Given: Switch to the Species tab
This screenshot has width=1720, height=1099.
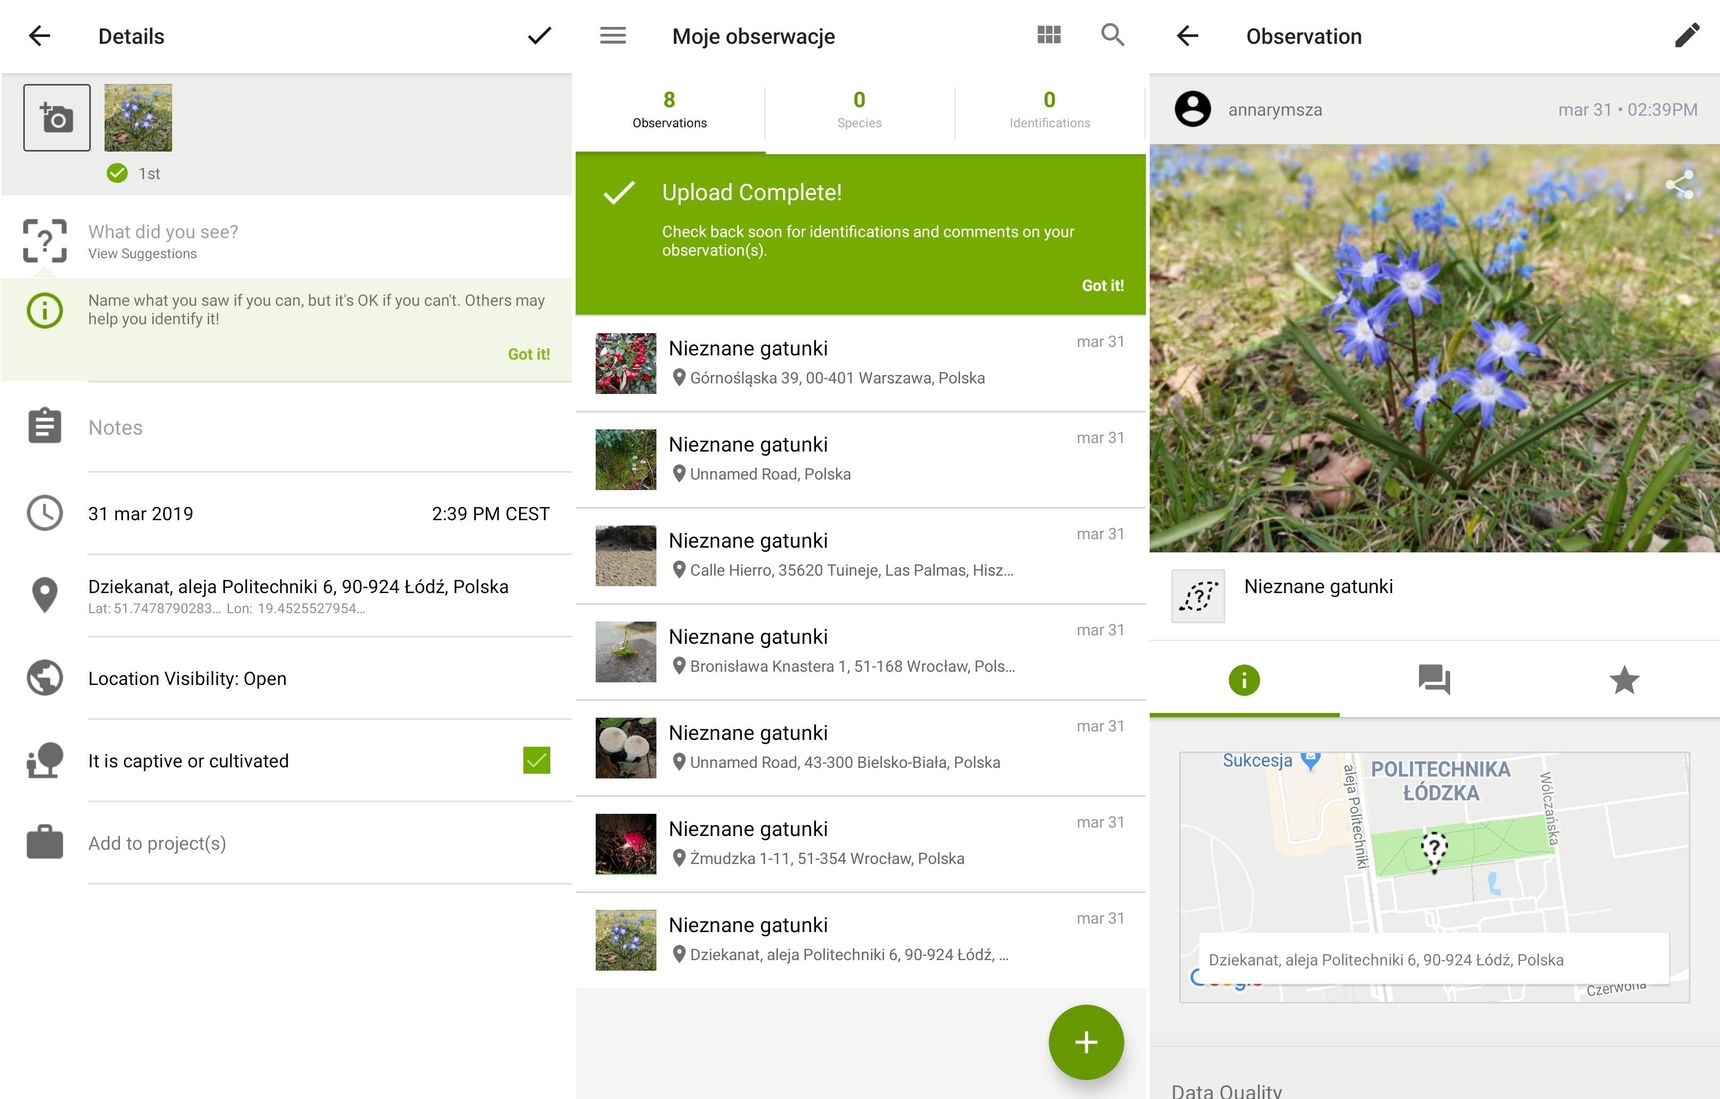Looking at the screenshot, I should click(859, 110).
